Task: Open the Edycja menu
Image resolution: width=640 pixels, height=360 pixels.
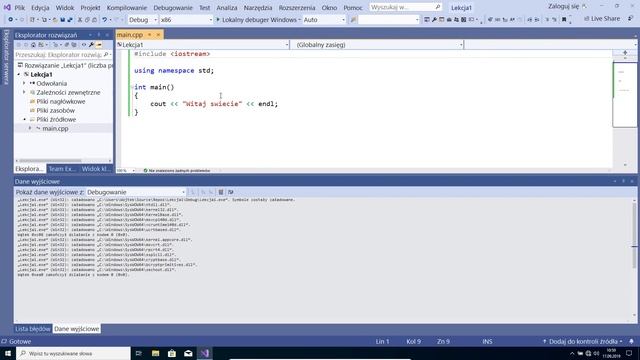Action: click(x=40, y=7)
